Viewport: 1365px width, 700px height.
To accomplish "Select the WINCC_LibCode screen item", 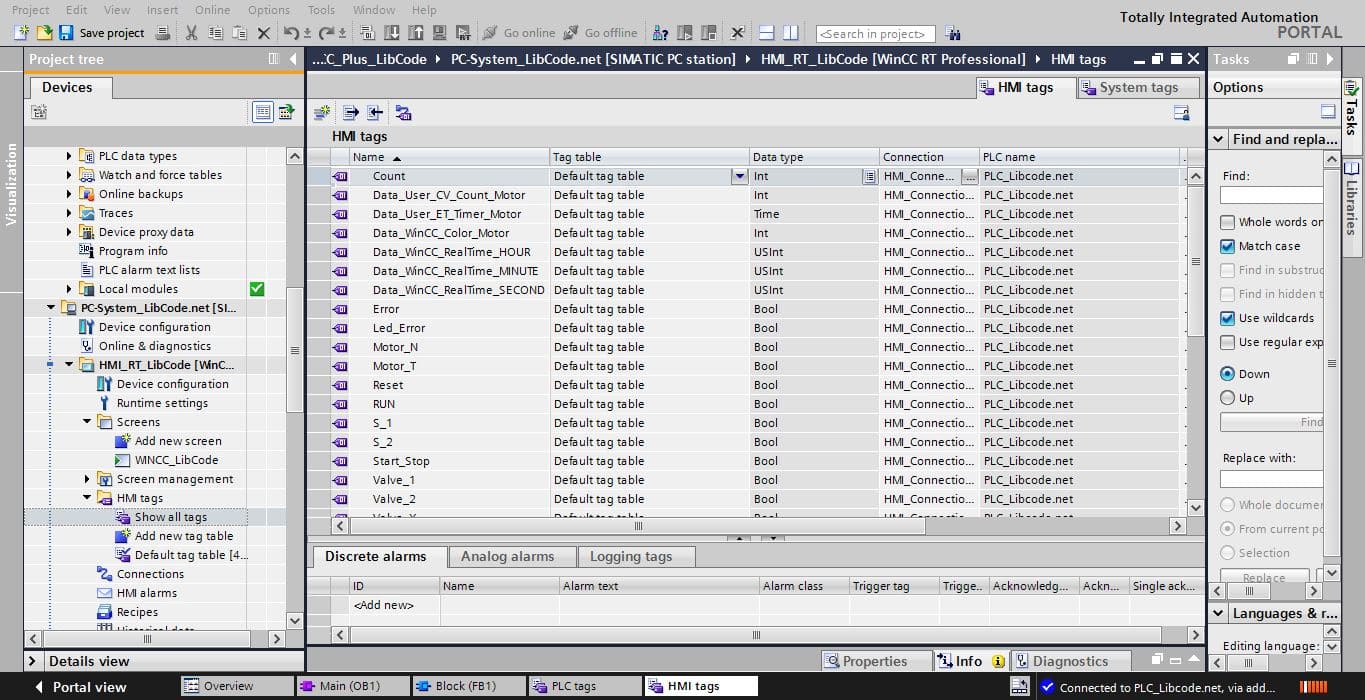I will pyautogui.click(x=177, y=460).
